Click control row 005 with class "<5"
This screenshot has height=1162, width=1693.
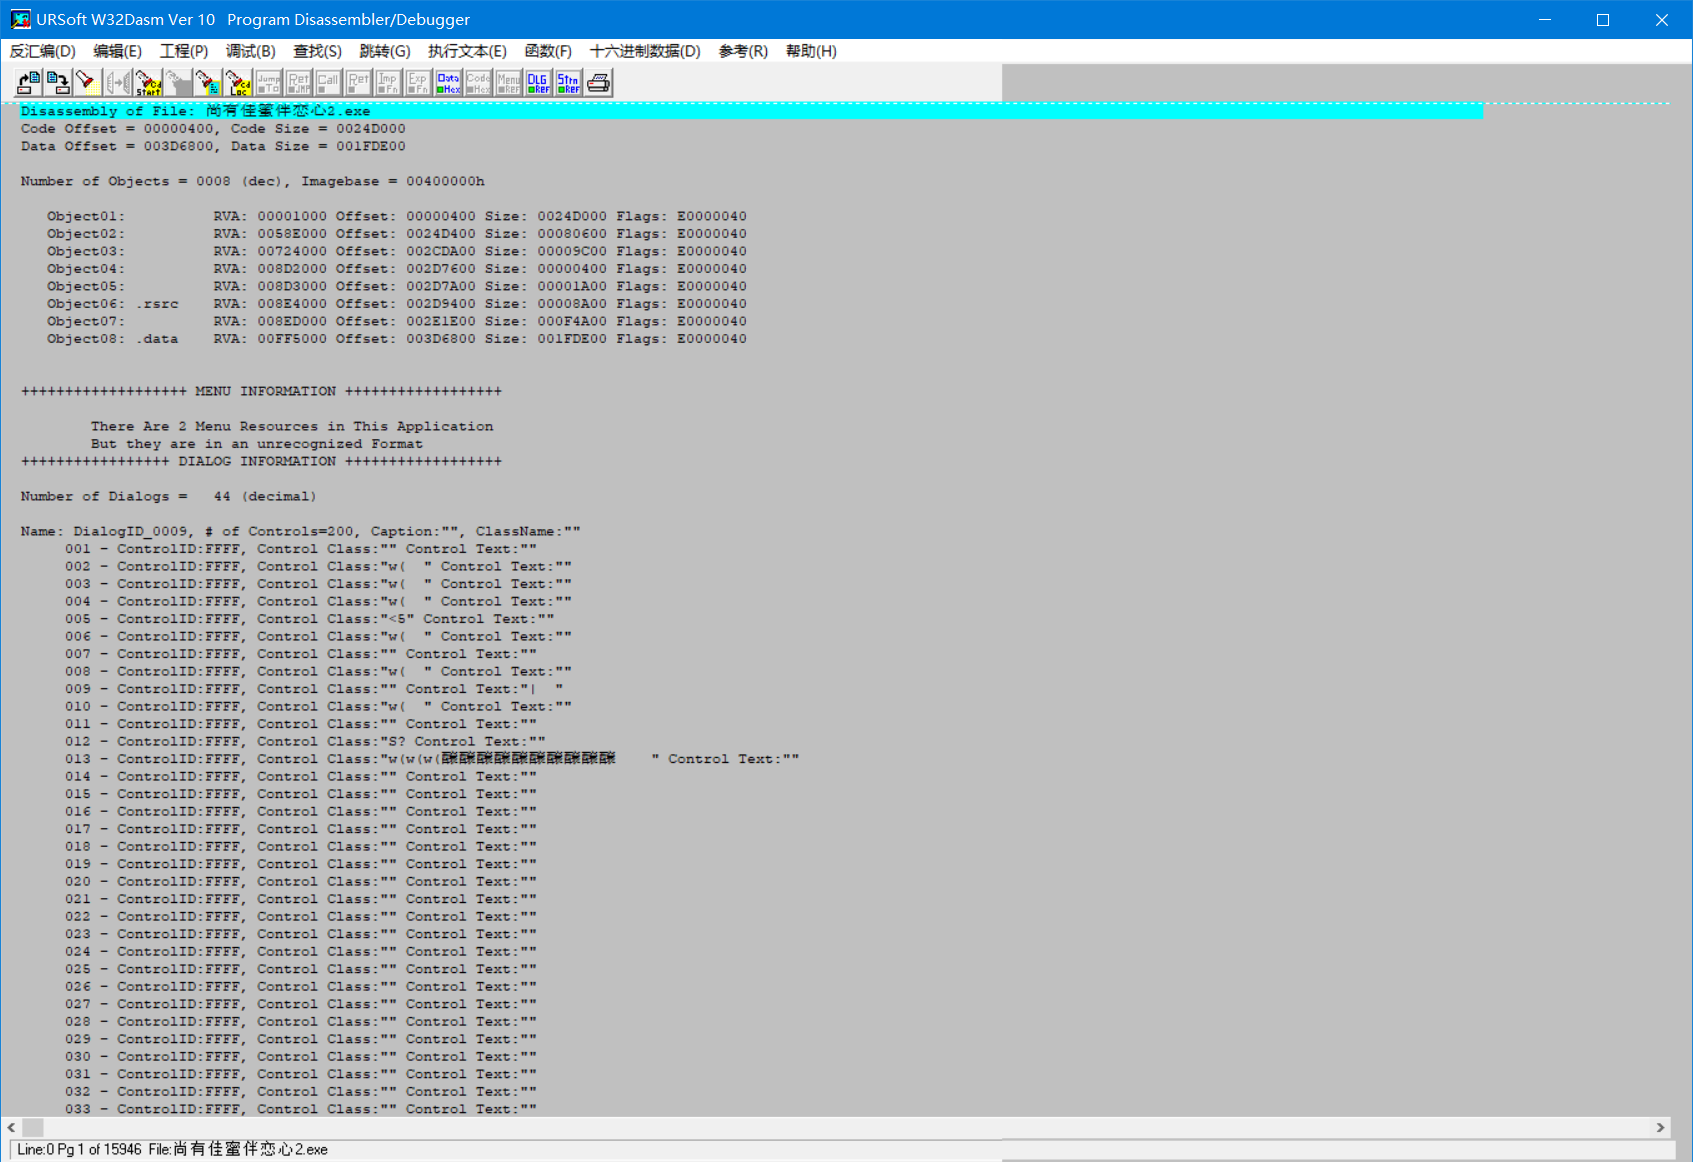pyautogui.click(x=310, y=619)
